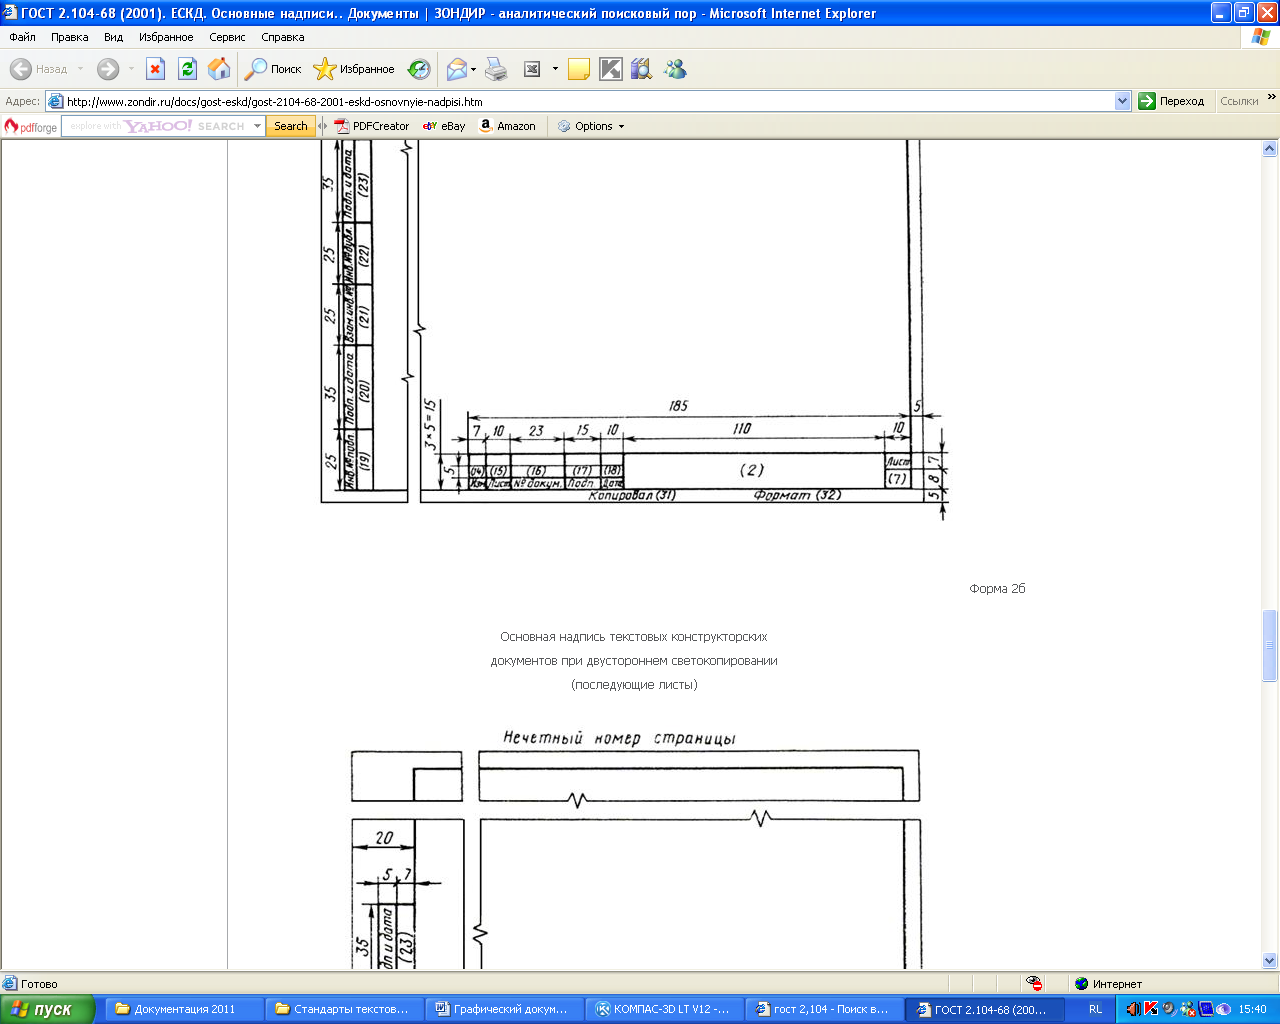Switch to Графический докум taskbar window
1280x1024 pixels.
[504, 1009]
